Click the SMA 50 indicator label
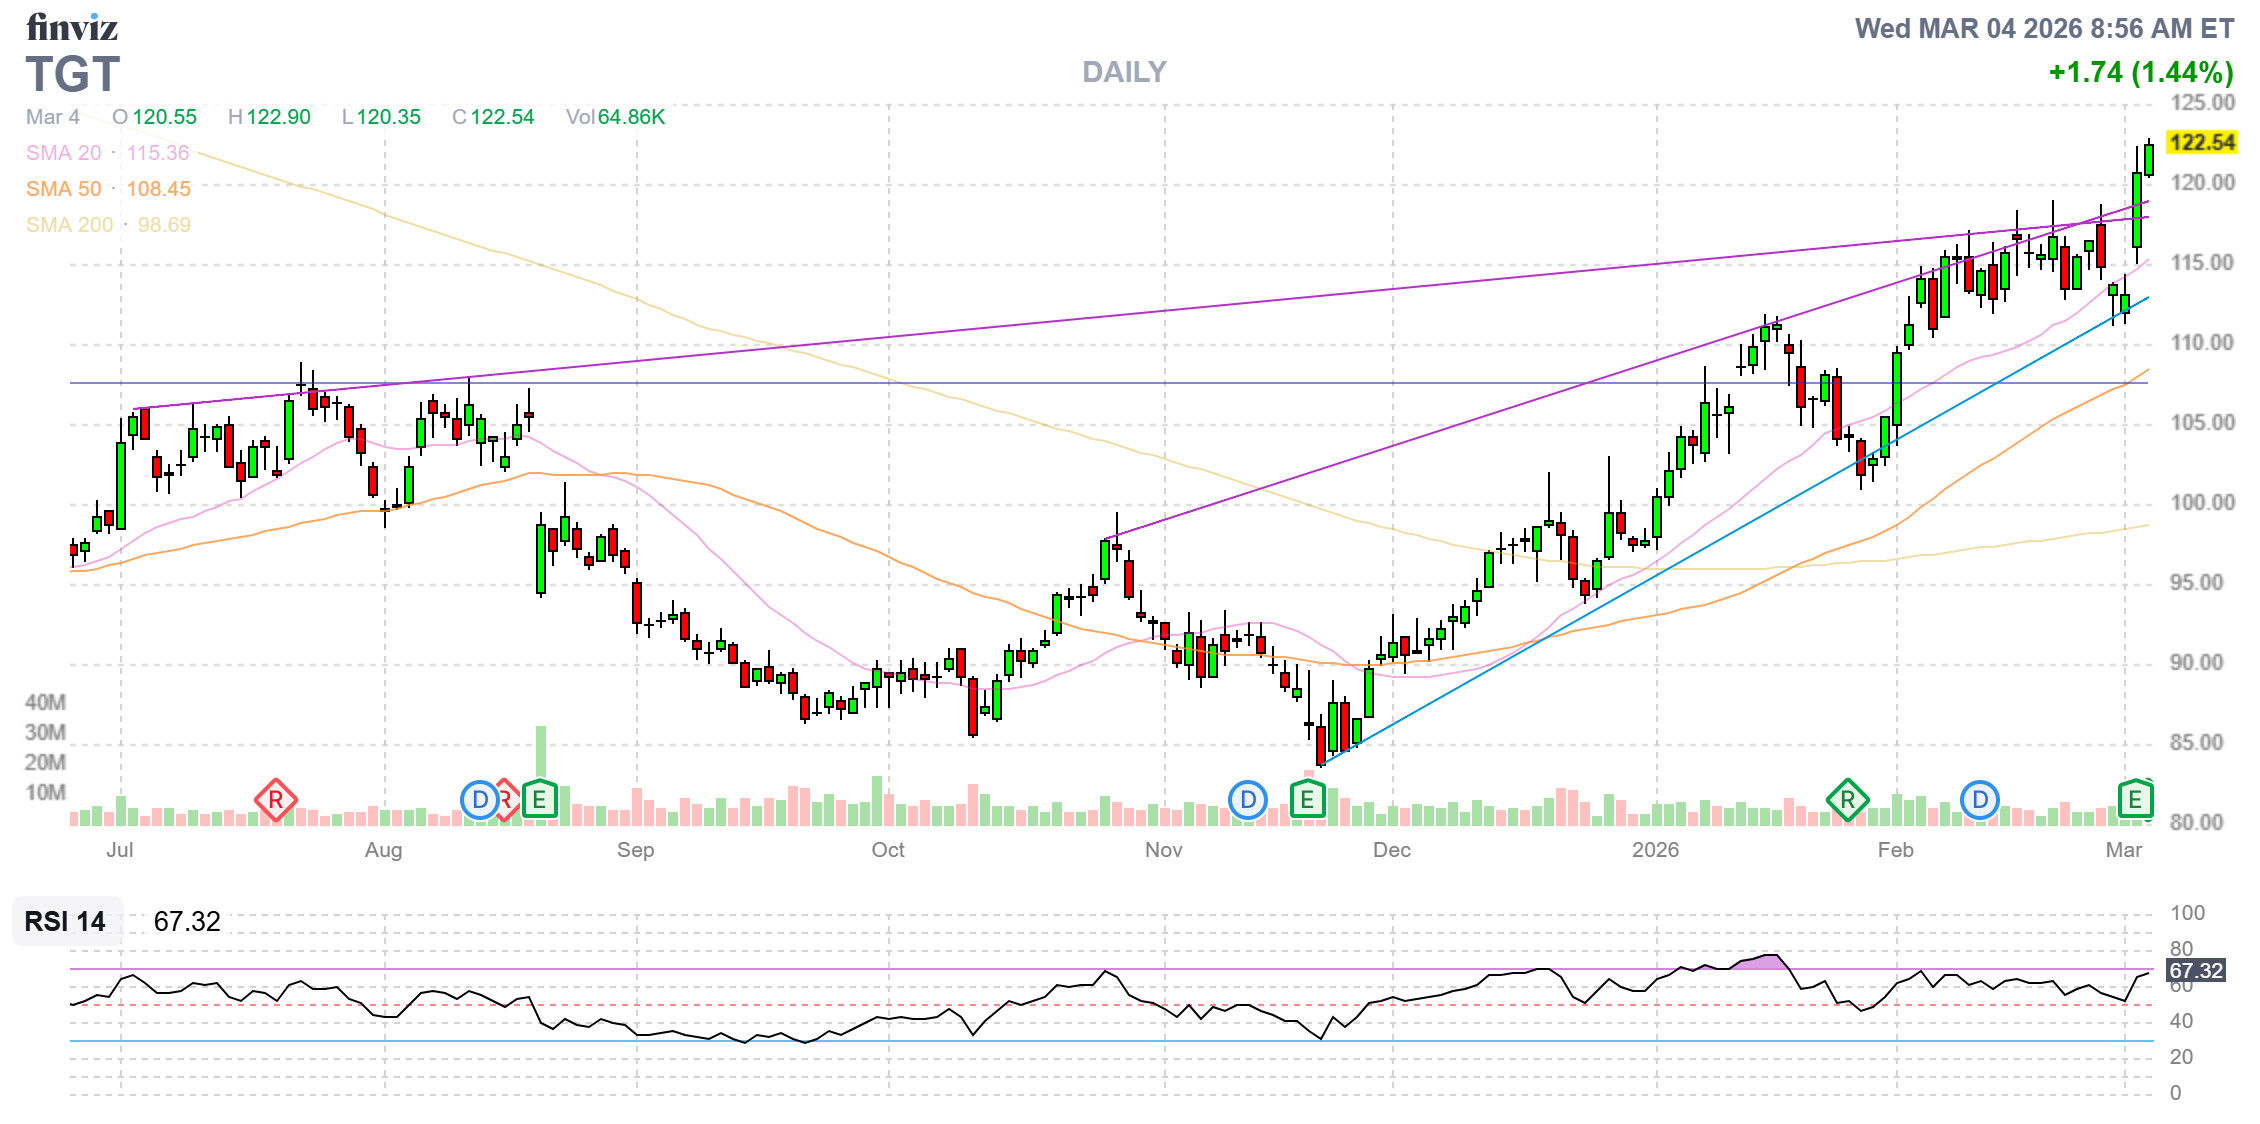This screenshot has height=1124, width=2260. [64, 189]
